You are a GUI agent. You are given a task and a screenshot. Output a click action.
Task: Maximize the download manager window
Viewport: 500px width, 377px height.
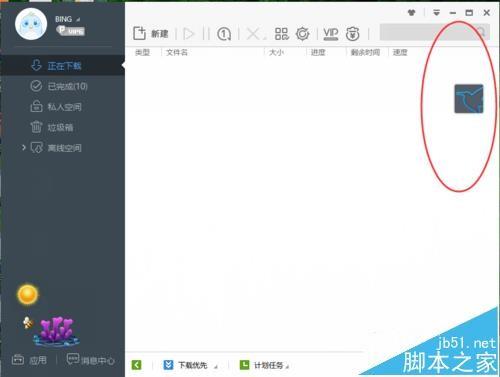469,13
